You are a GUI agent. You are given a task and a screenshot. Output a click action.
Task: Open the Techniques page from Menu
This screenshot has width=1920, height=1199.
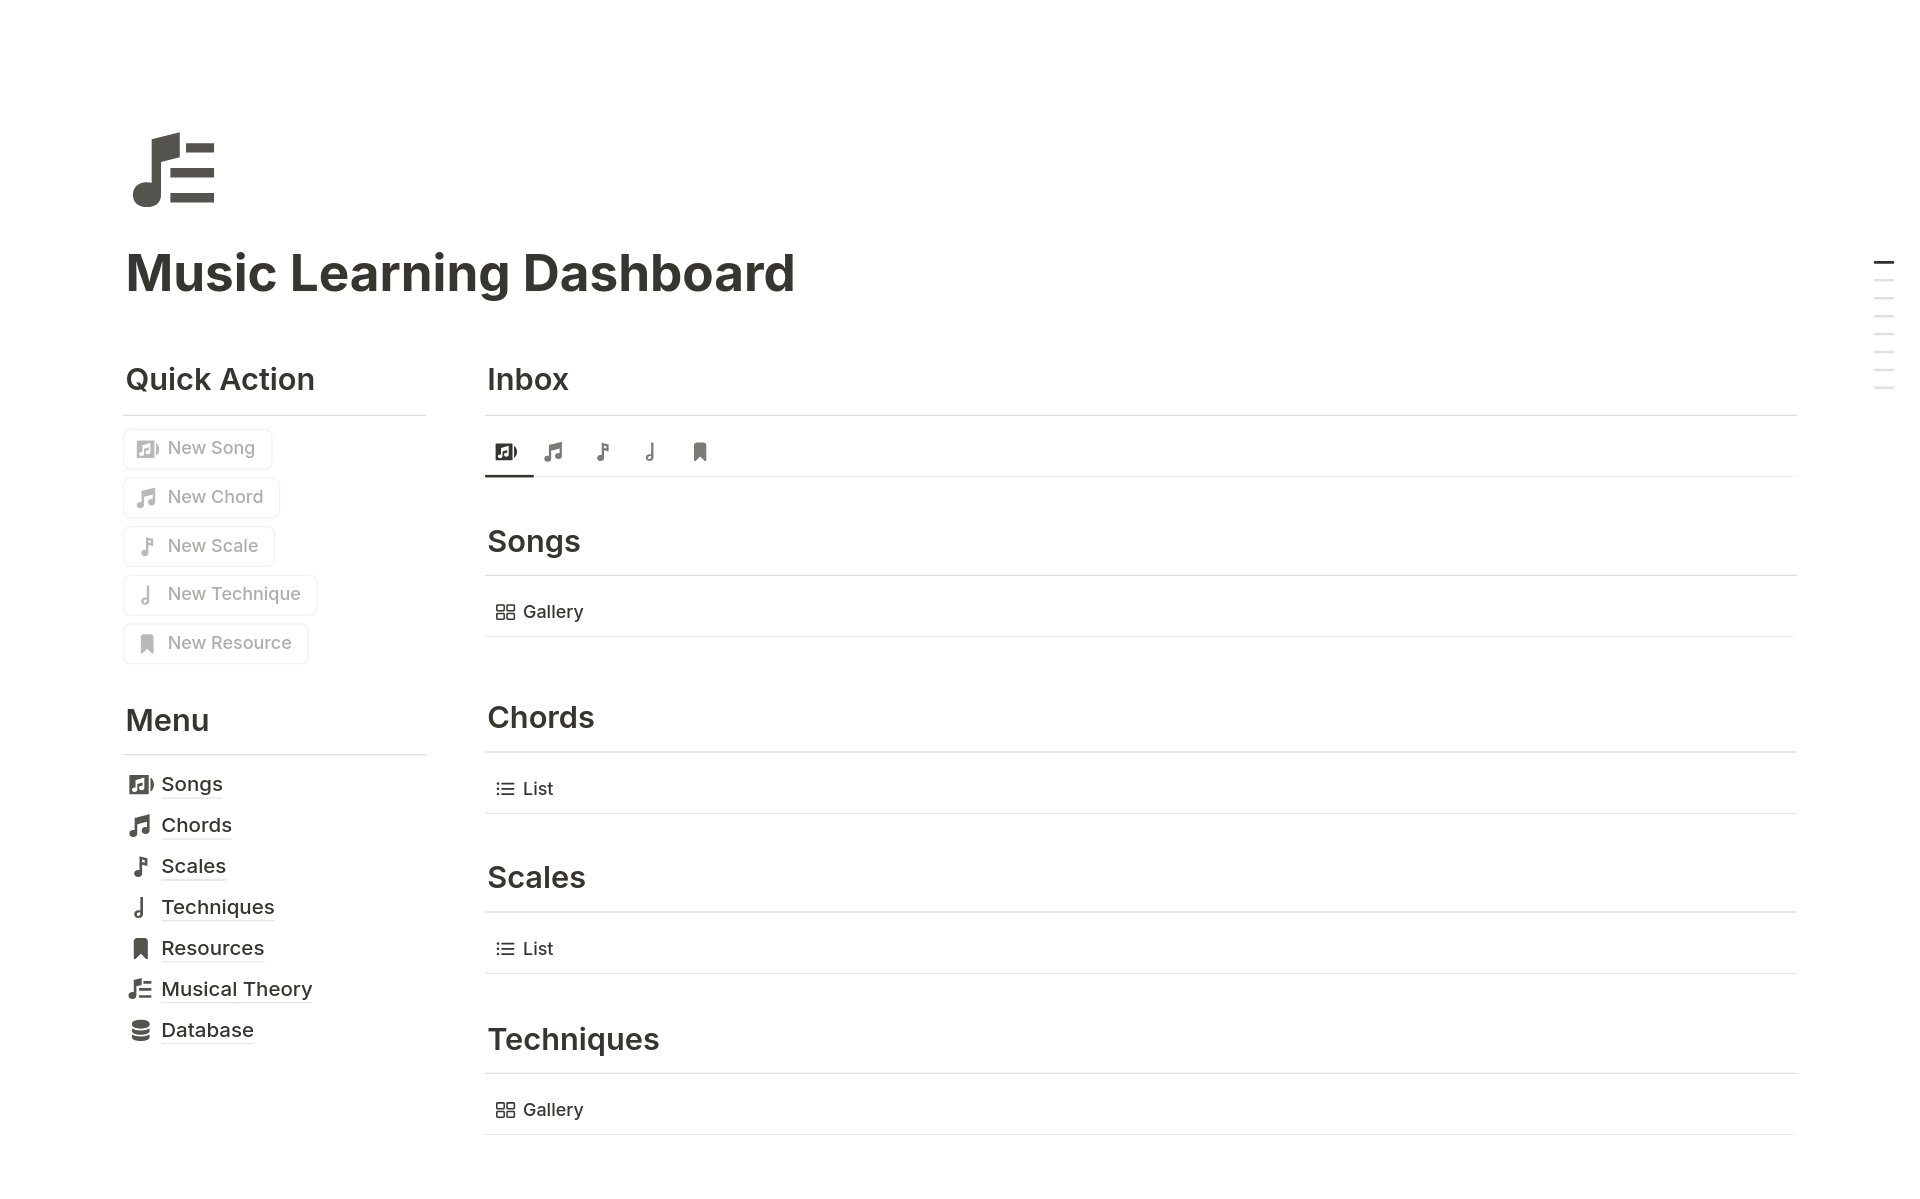[217, 907]
